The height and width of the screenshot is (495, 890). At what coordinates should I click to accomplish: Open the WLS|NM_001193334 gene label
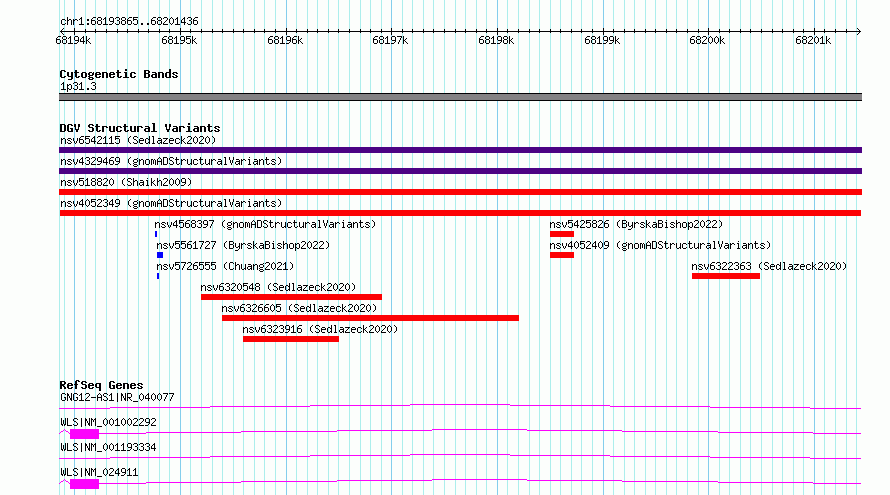pyautogui.click(x=108, y=447)
